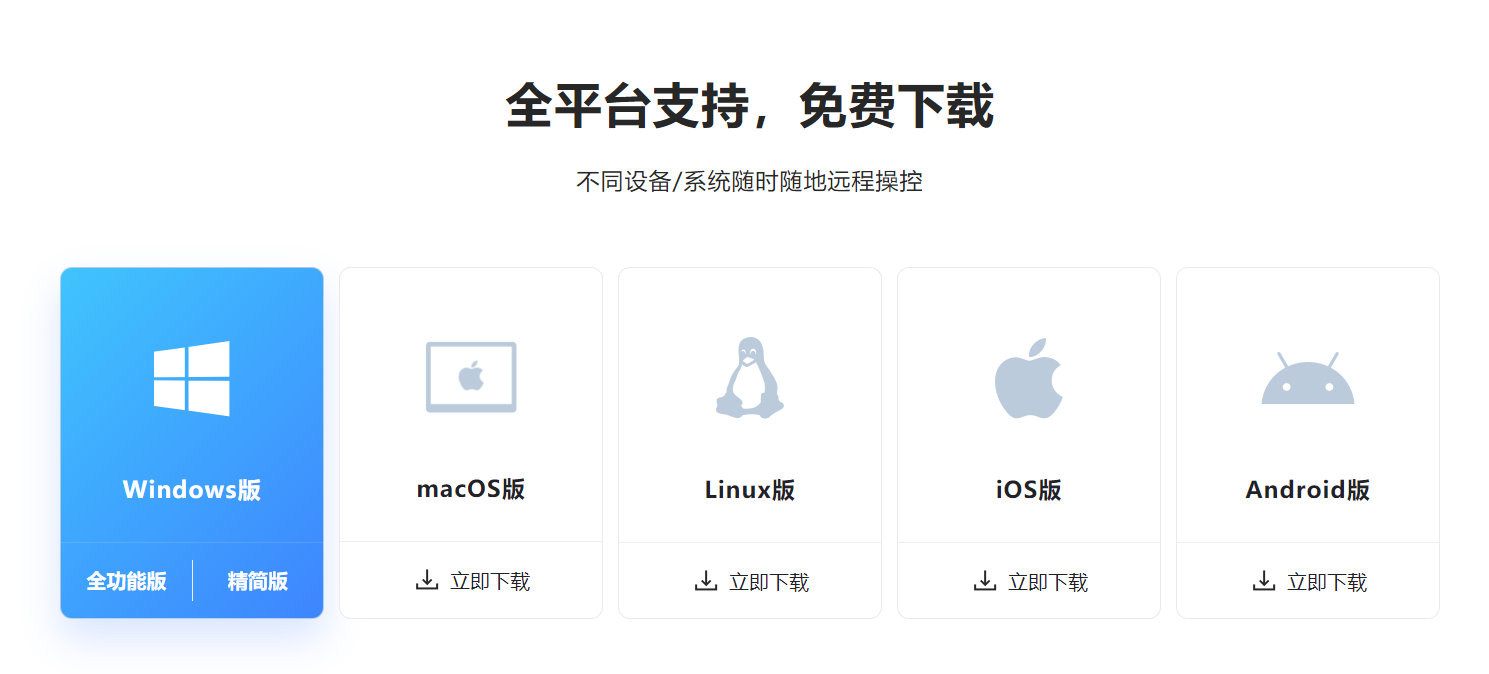Screen dimensions: 1489x674
Task: Click 立即下载 text for Linux
Action: pos(769,582)
